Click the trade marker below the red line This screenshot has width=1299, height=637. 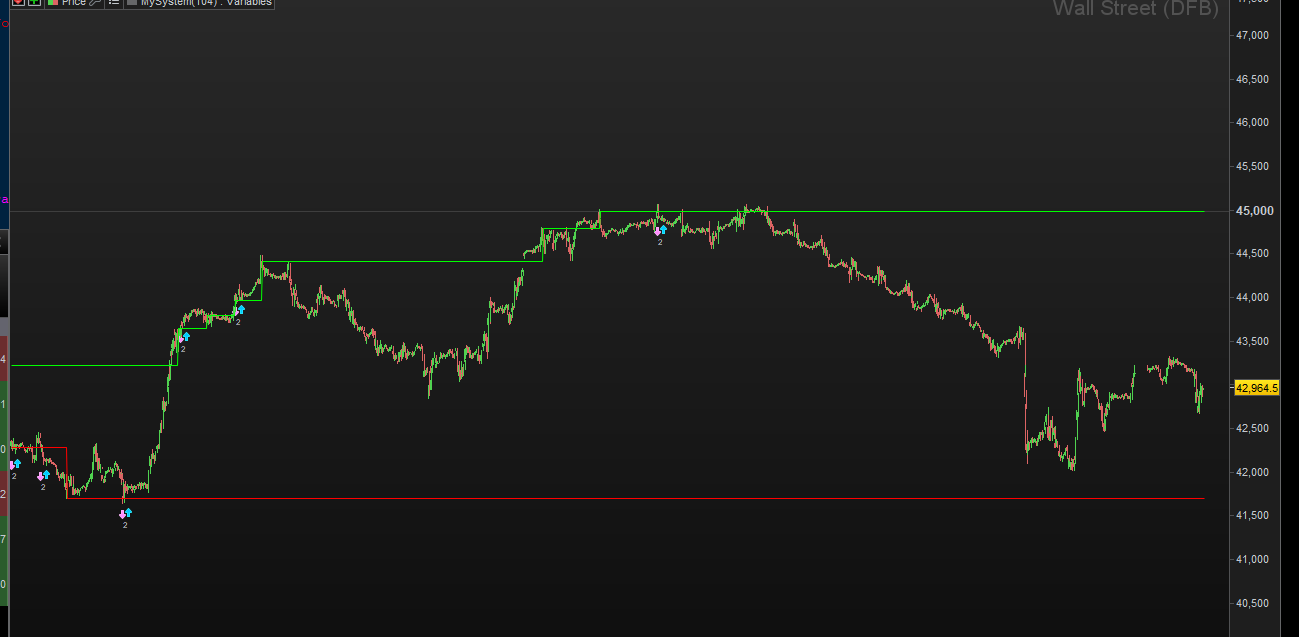(x=125, y=514)
